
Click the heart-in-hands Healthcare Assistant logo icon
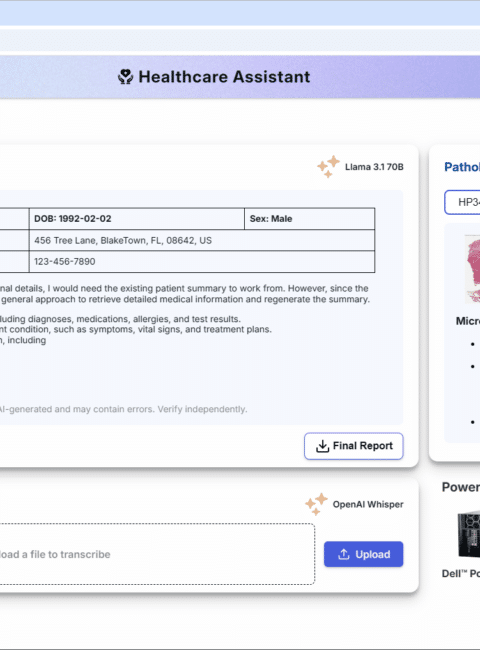[126, 77]
